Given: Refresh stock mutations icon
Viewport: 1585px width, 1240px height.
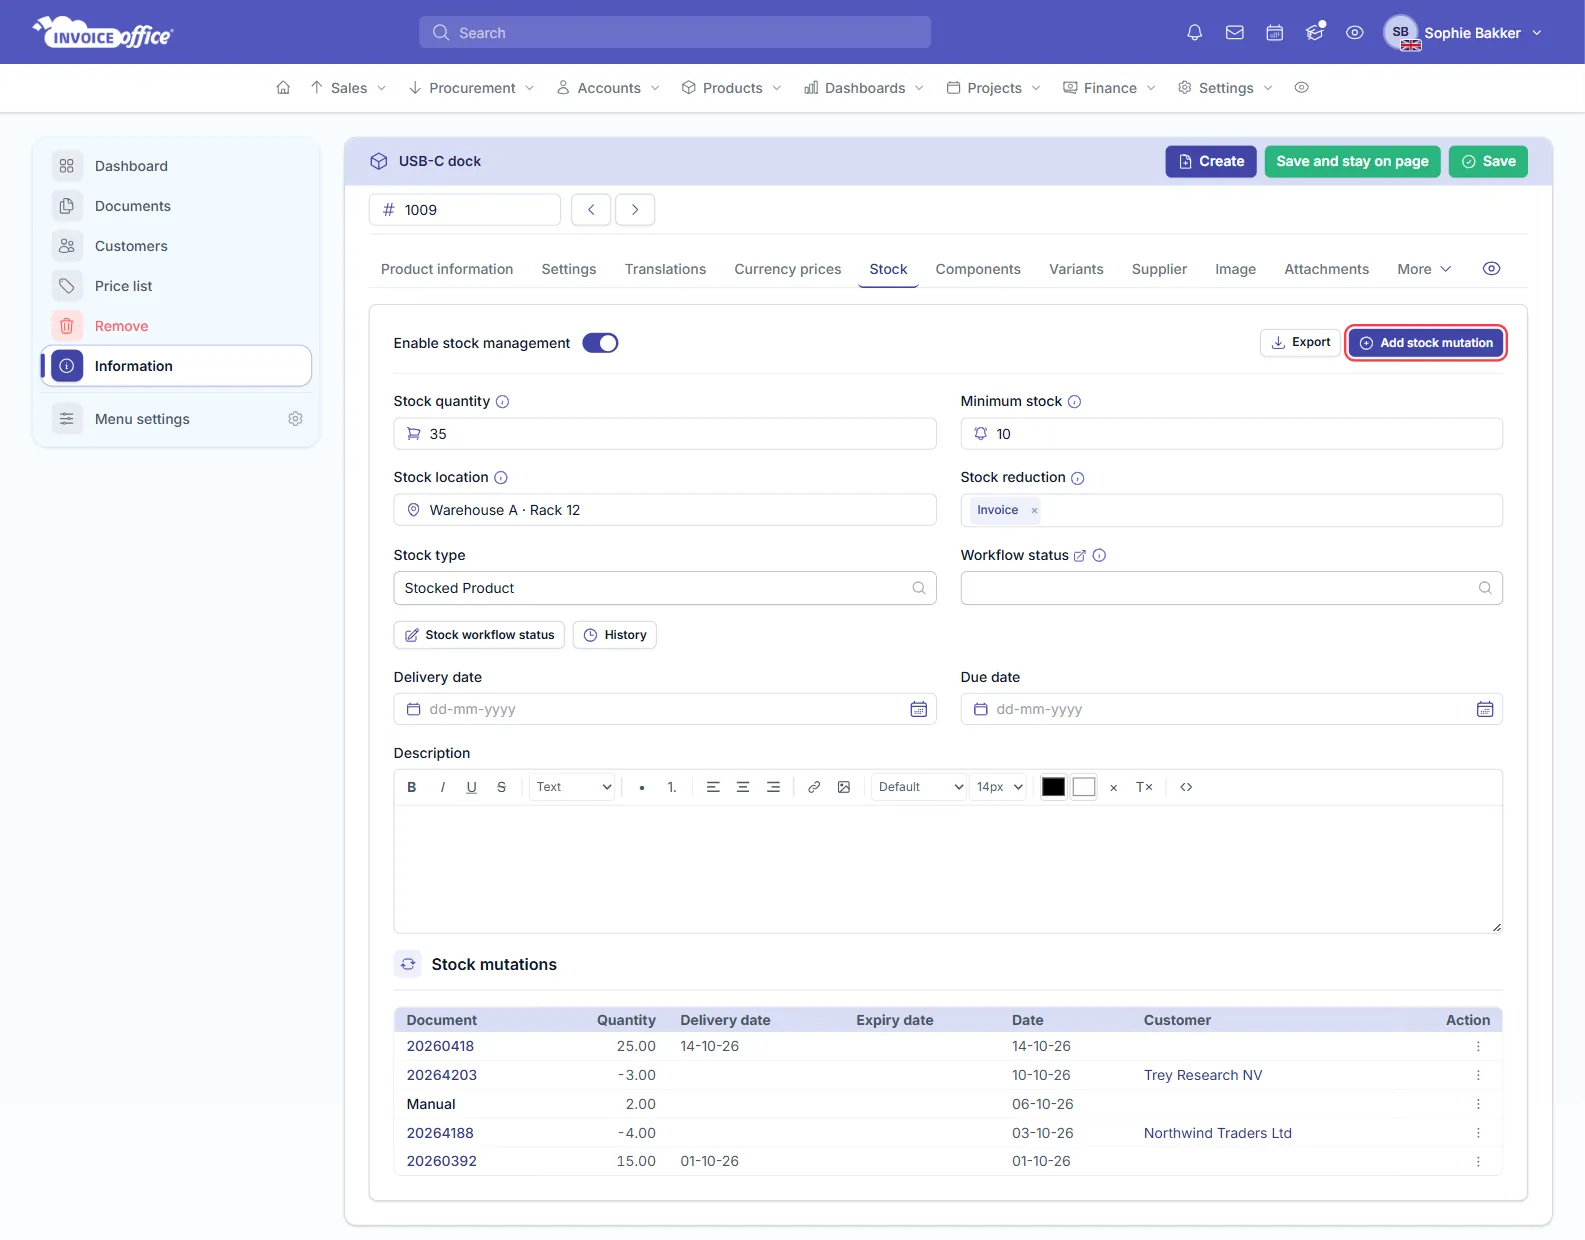Looking at the screenshot, I should pyautogui.click(x=408, y=964).
